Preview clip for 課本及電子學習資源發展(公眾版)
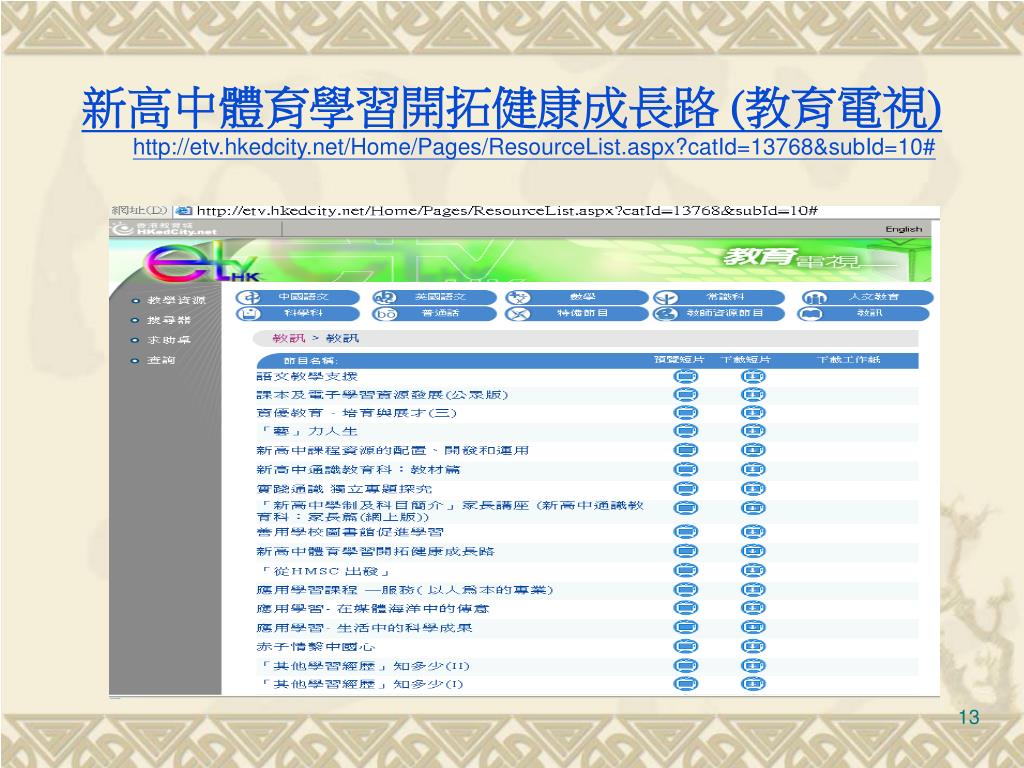Screen dimensions: 1024x768 point(685,394)
